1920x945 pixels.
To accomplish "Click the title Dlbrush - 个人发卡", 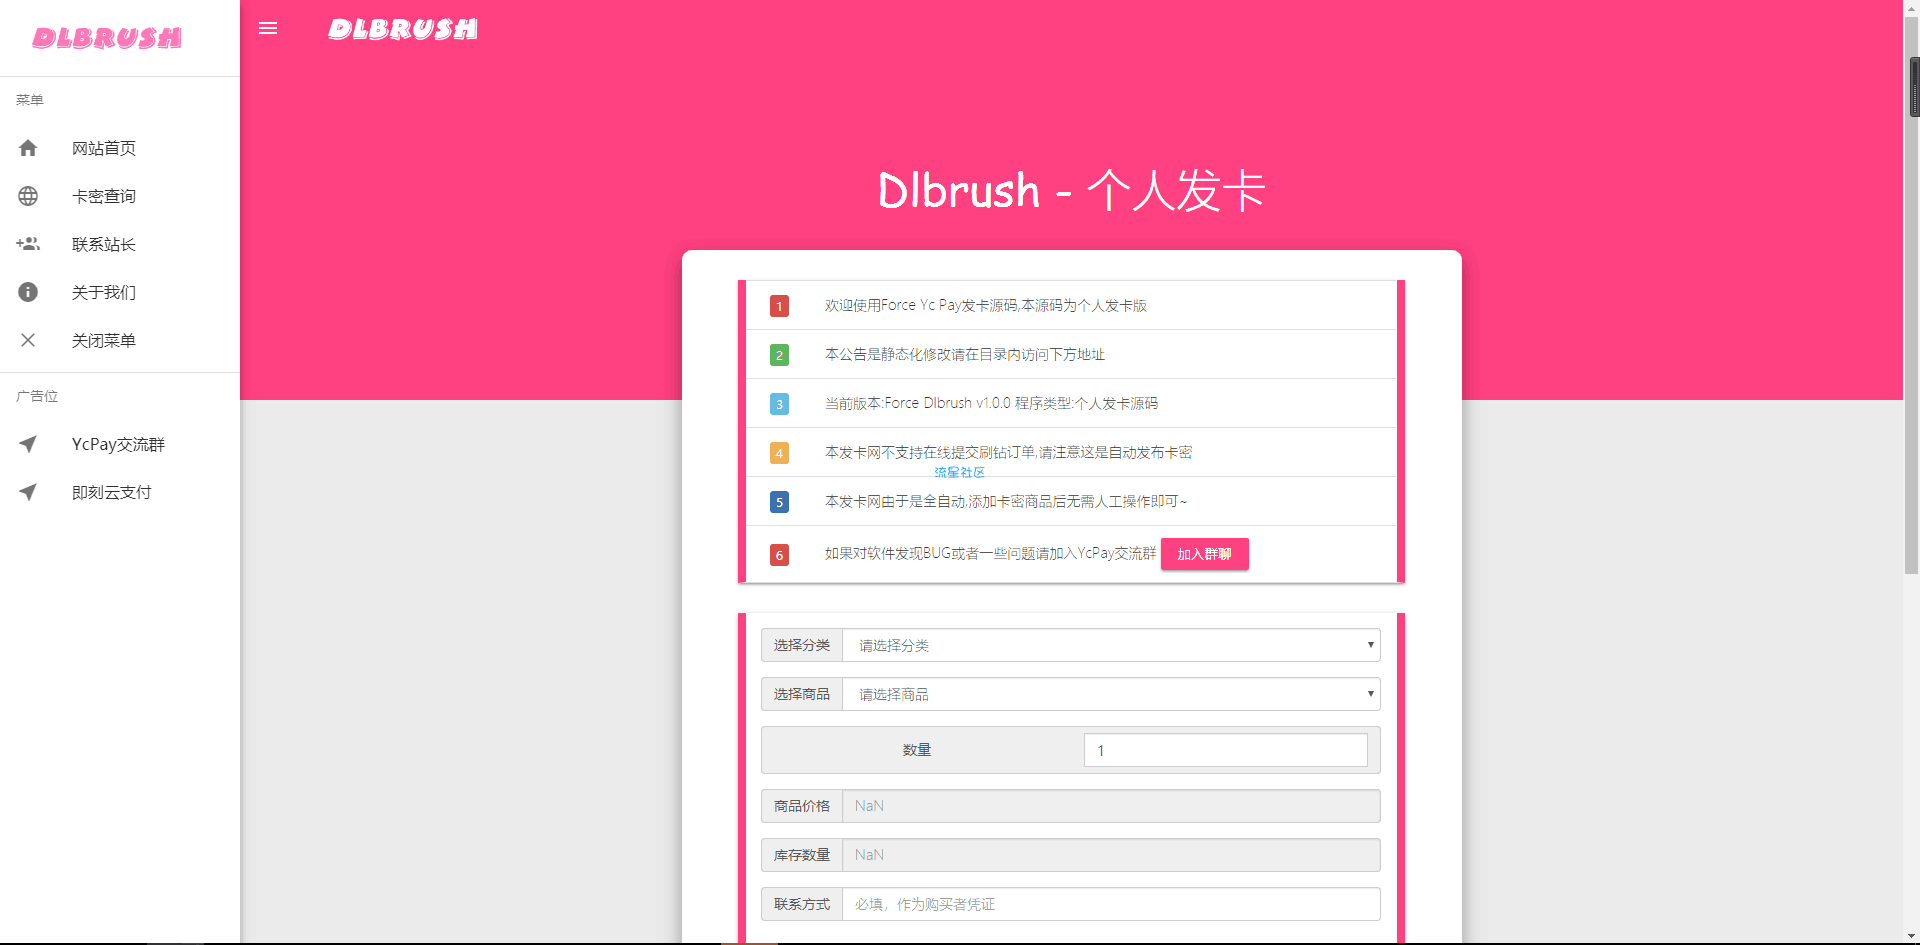I will (x=1071, y=190).
